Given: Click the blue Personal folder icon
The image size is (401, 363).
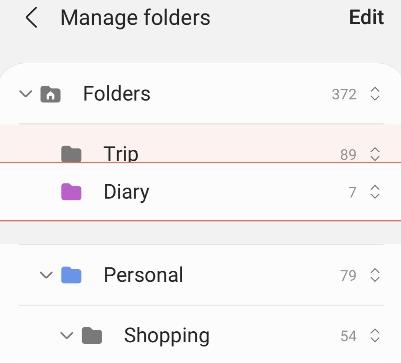Looking at the screenshot, I should coord(71,275).
